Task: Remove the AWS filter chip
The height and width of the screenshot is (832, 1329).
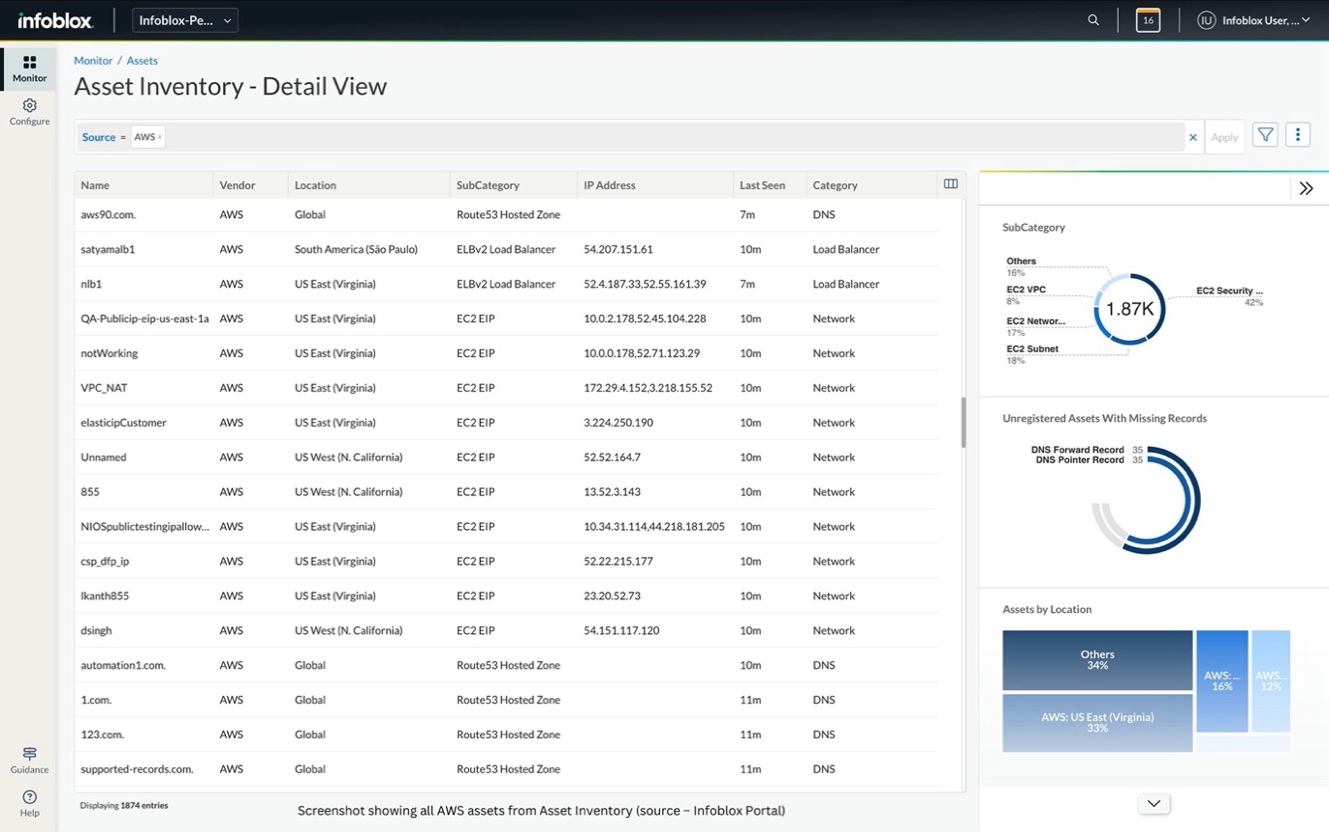Action: [x=160, y=137]
